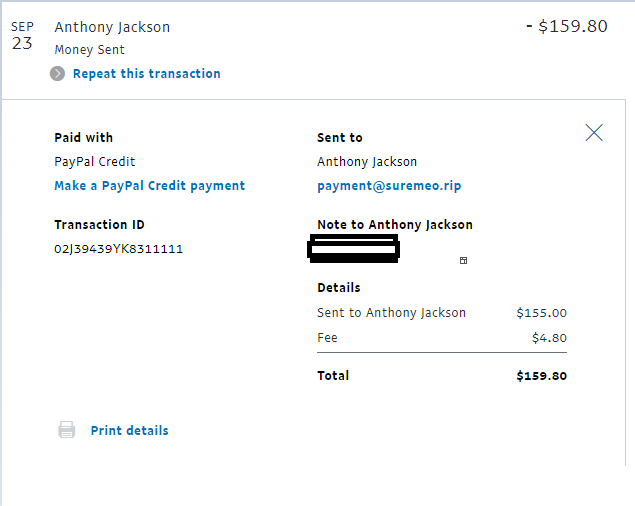Click the Money Sent status text
Screen dimensions: 635x506
89,49
